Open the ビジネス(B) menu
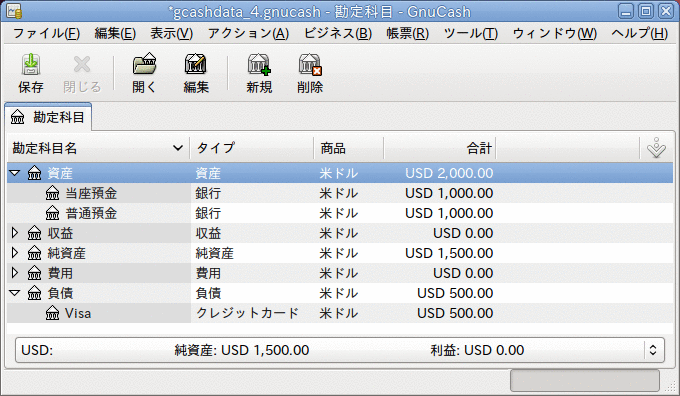This screenshot has width=680, height=396. pyautogui.click(x=337, y=33)
